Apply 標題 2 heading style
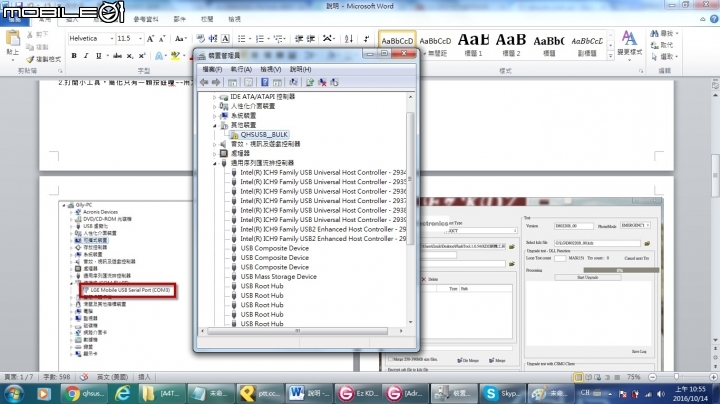Screen dimensions: 720x404 click(511, 45)
